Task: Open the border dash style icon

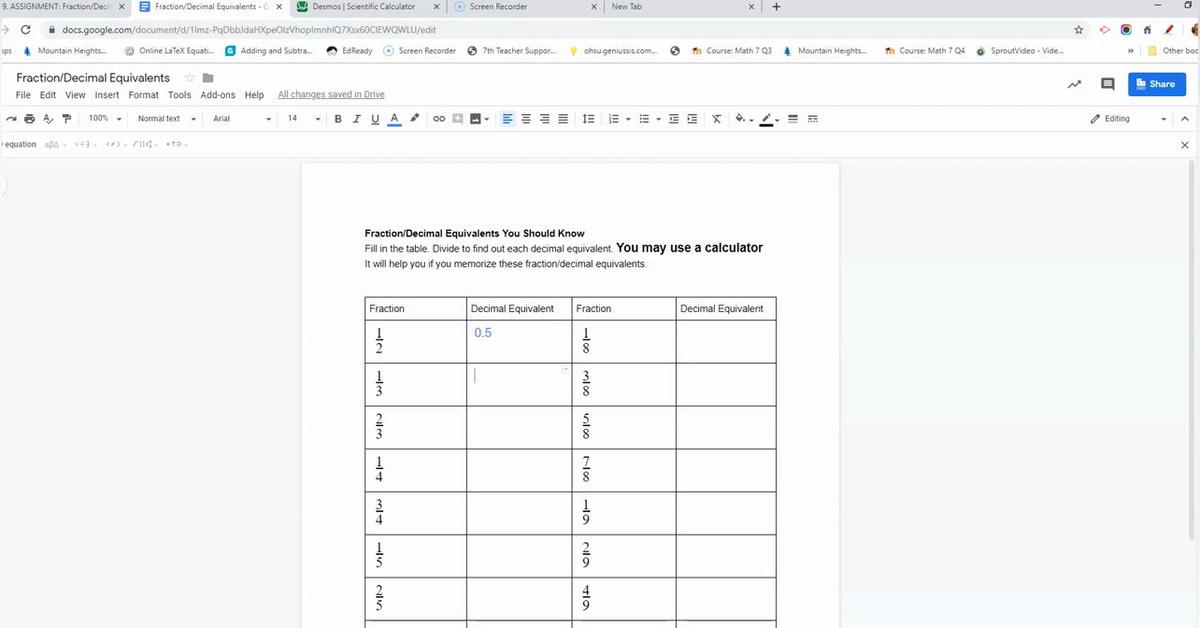Action: click(x=813, y=119)
